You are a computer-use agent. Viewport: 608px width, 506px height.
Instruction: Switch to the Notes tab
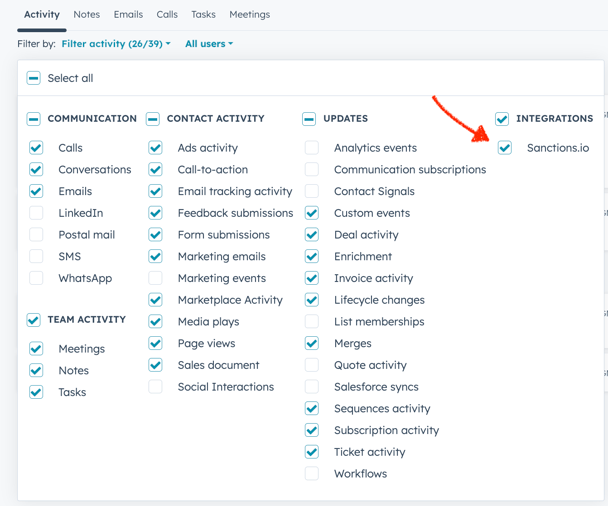[86, 15]
